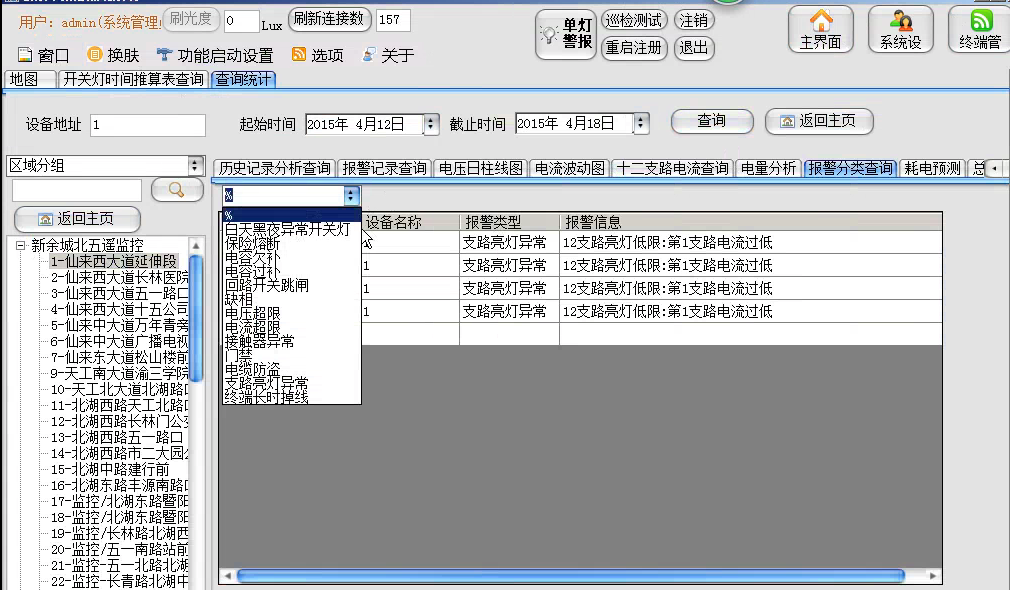Image resolution: width=1010 pixels, height=590 pixels.
Task: Click 返回主页 button beside 查询
Action: [x=818, y=121]
